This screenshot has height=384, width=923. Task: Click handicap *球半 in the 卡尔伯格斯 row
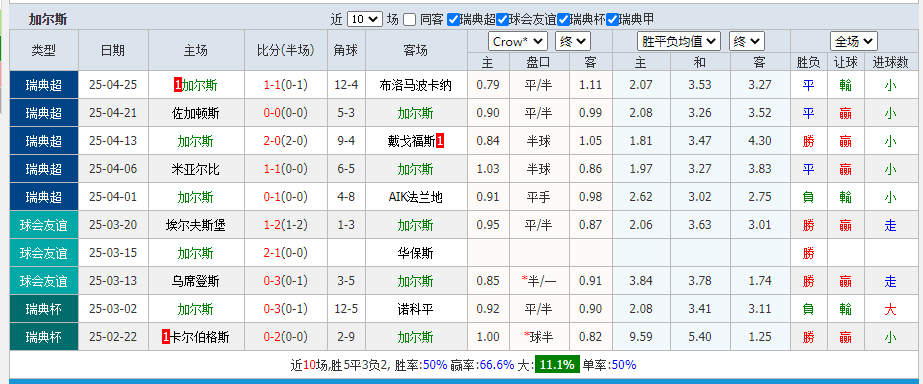tap(539, 337)
